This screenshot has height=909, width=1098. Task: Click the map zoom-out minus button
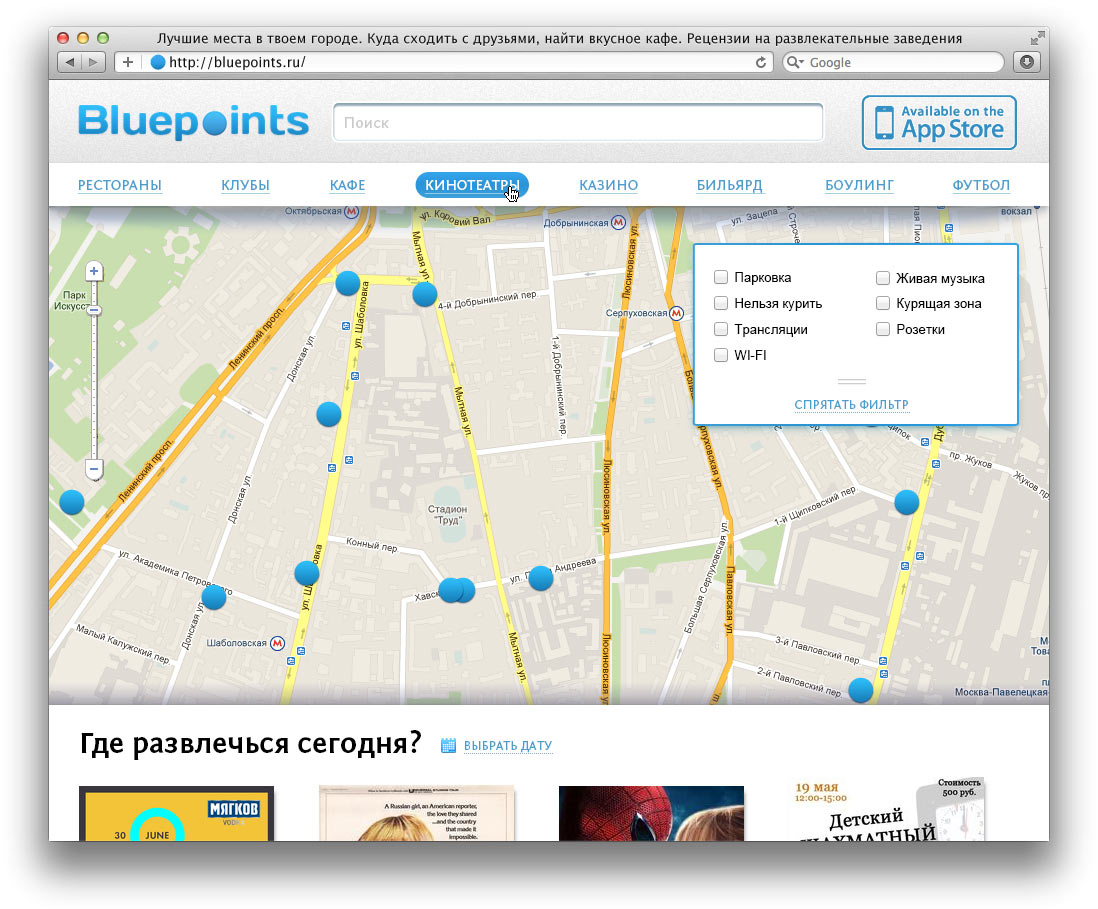[94, 468]
